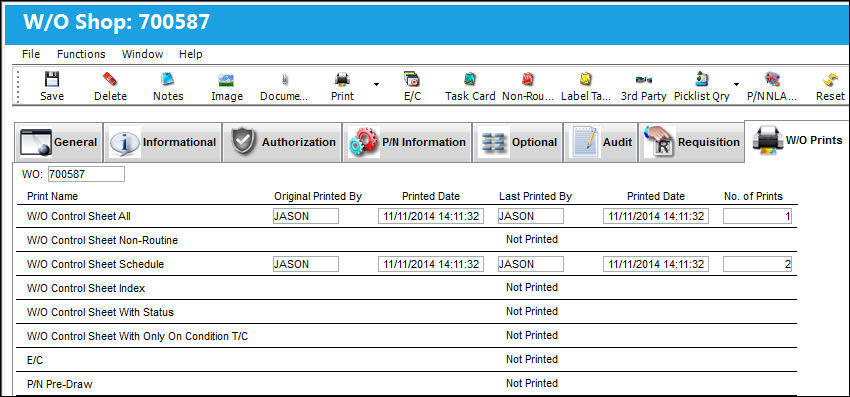
Task: Switch to the Audit tab
Action: pos(601,143)
